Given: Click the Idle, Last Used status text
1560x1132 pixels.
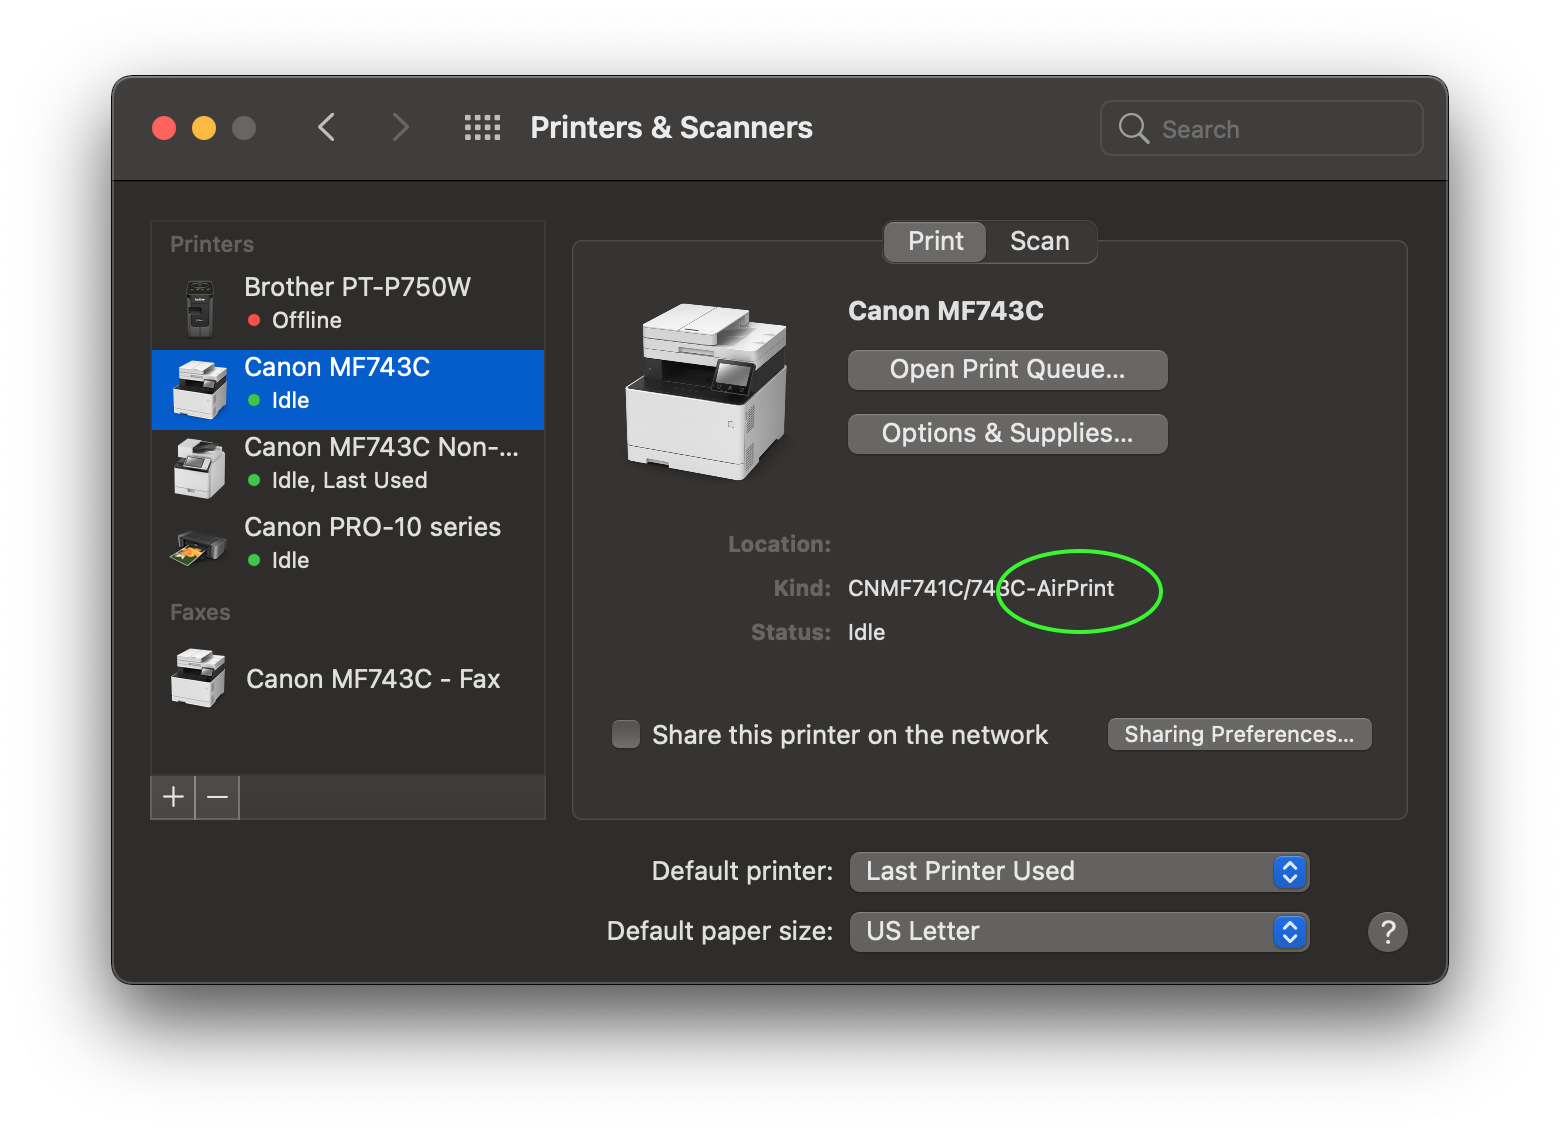Looking at the screenshot, I should [x=349, y=480].
